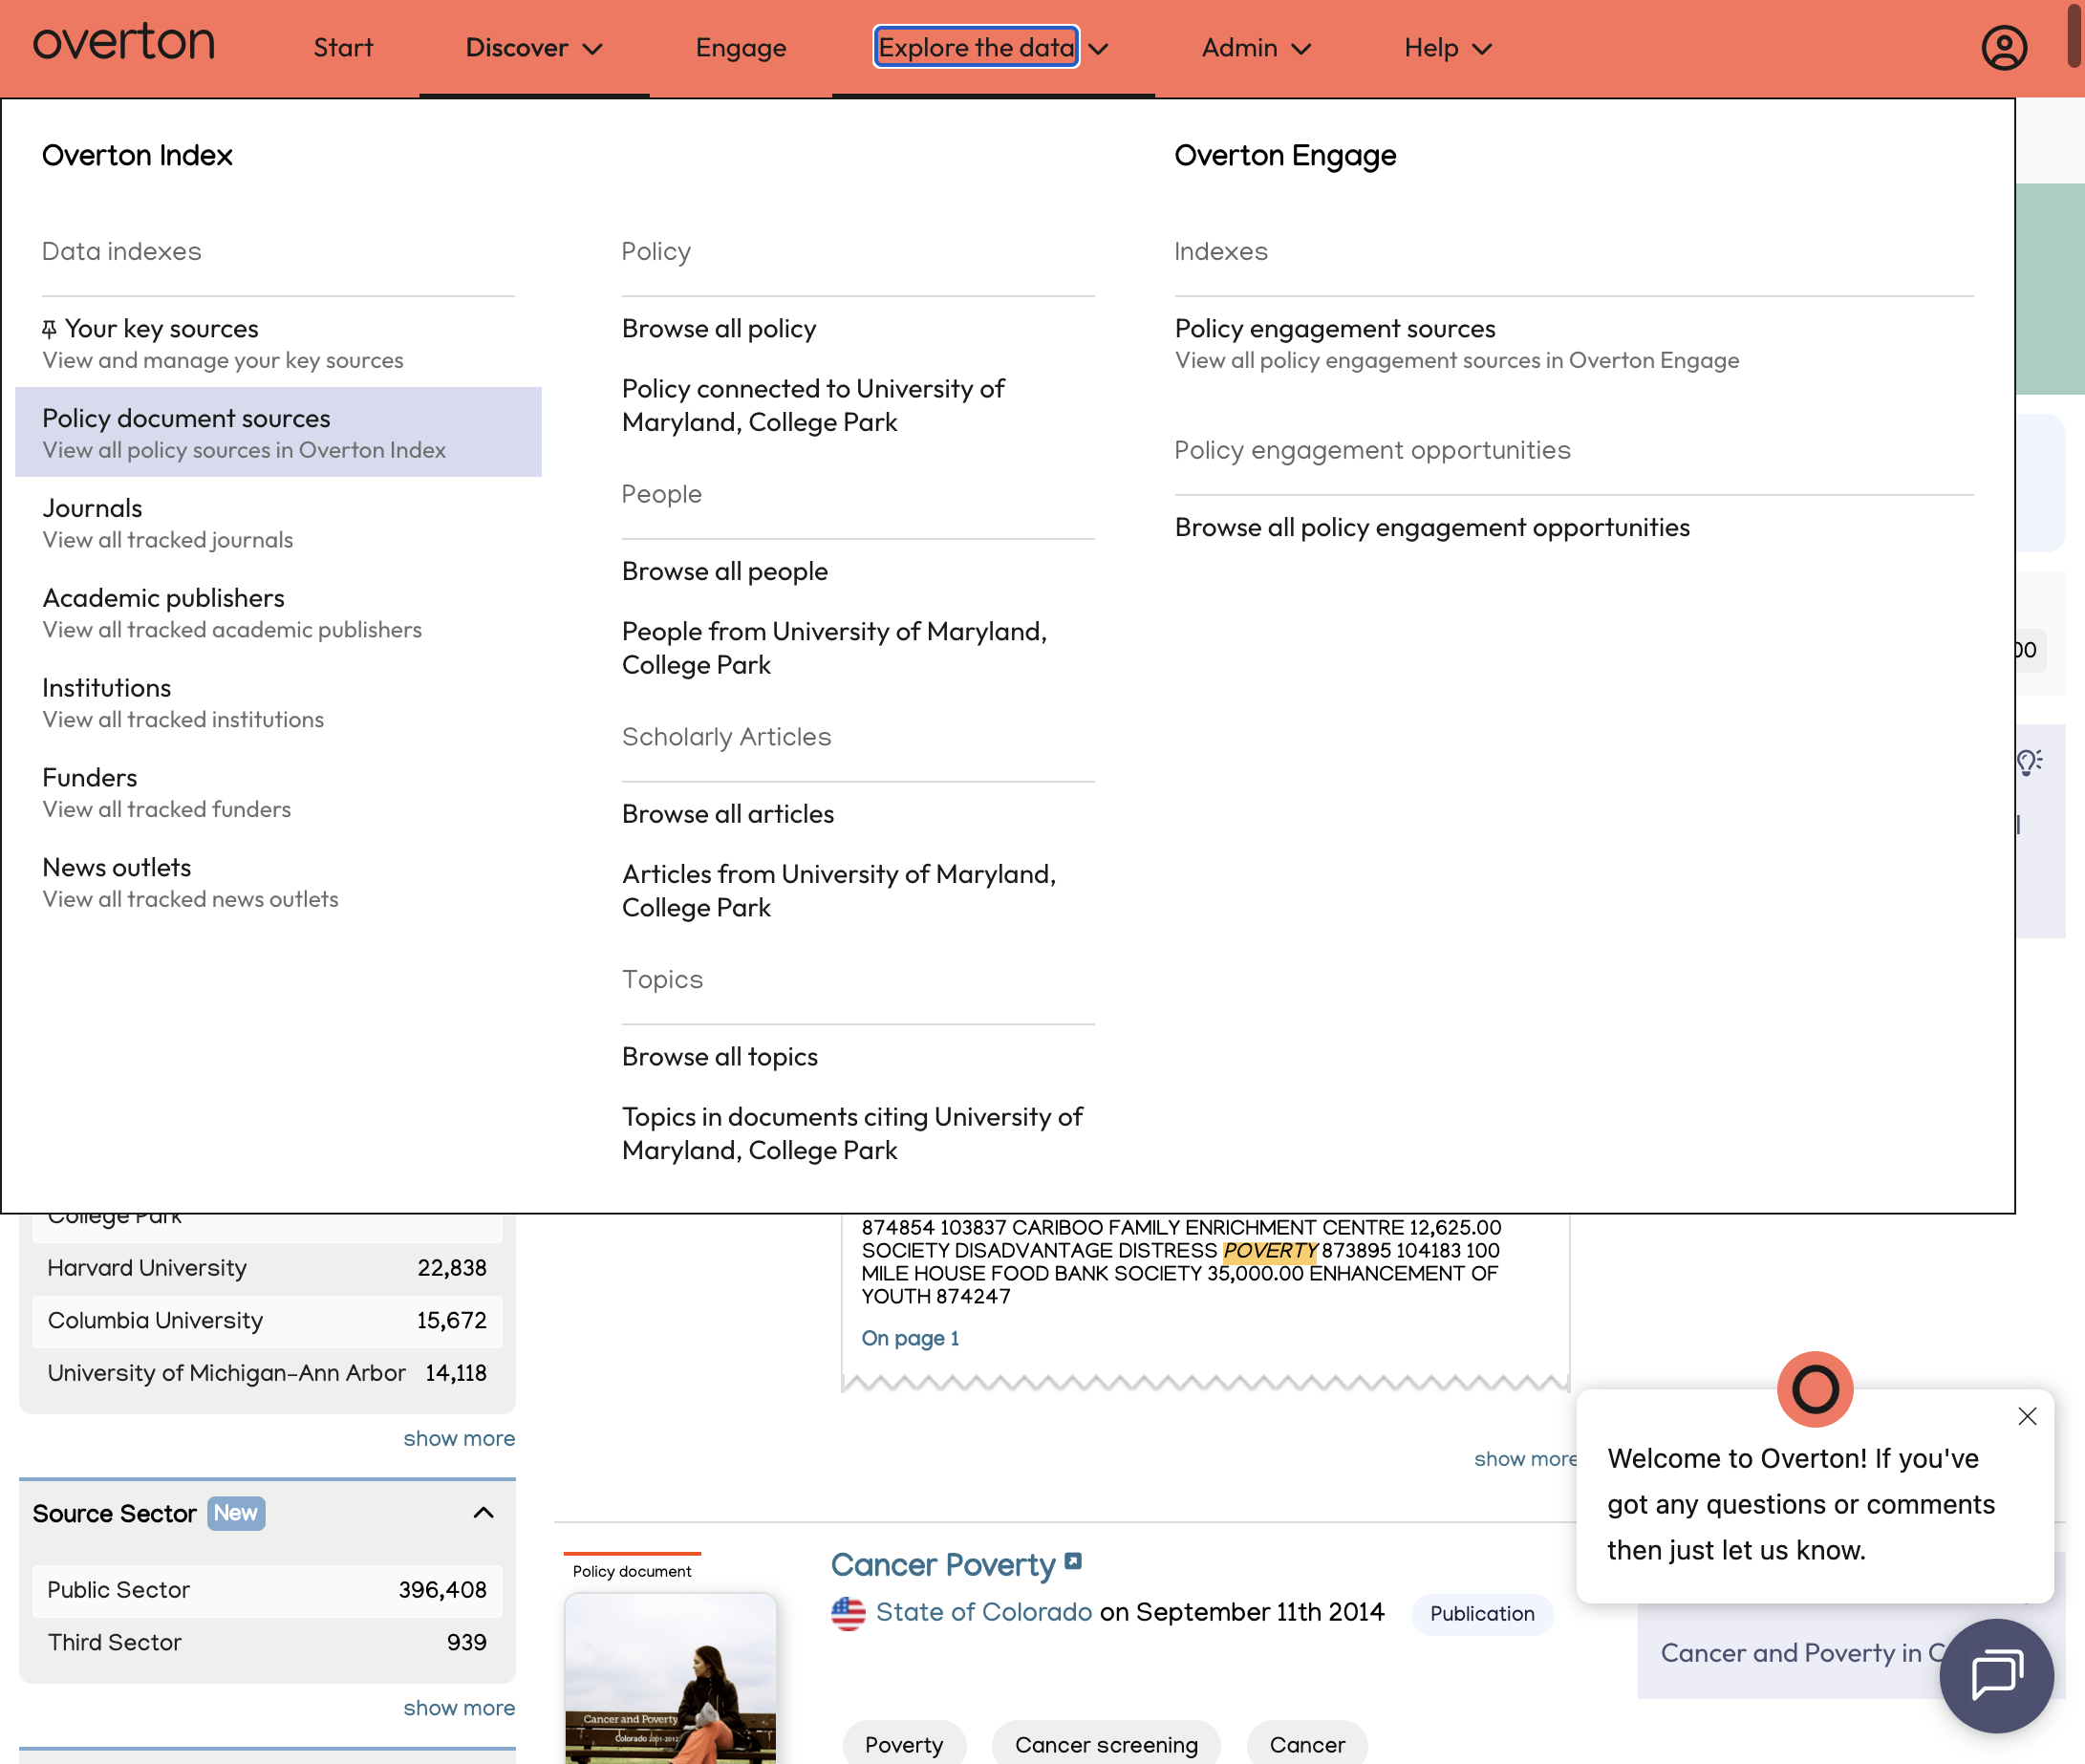2085x1764 pixels.
Task: Click Browse all topics
Action: [720, 1057]
